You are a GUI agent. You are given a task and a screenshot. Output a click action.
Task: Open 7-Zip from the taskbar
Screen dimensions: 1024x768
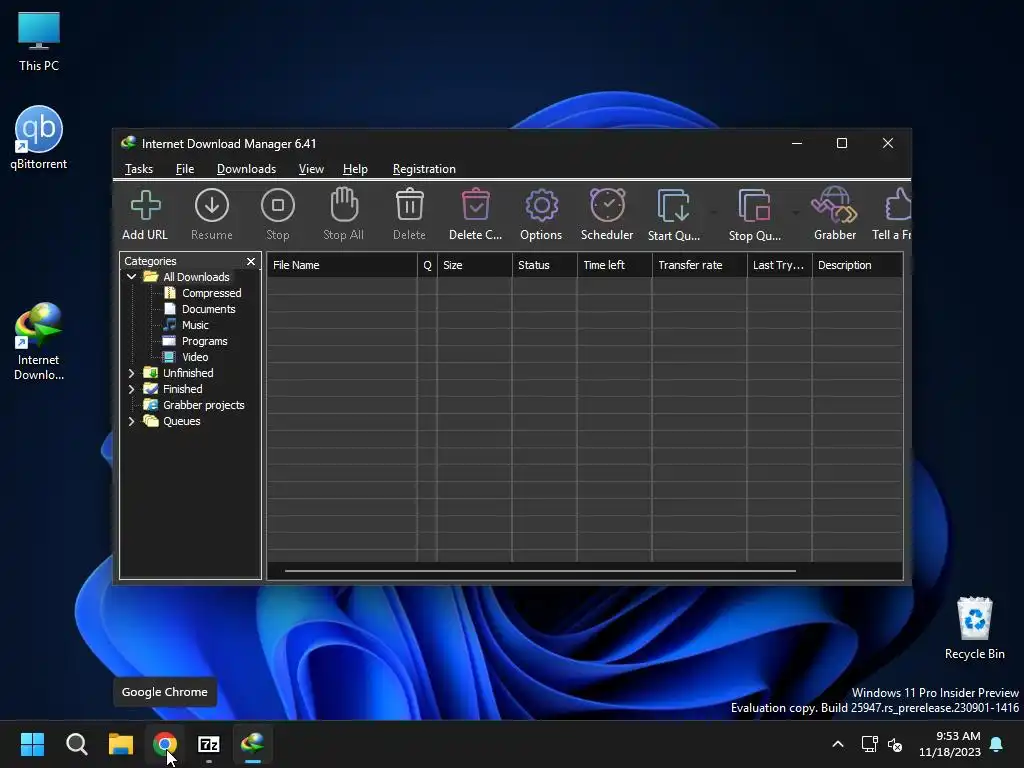click(x=209, y=744)
